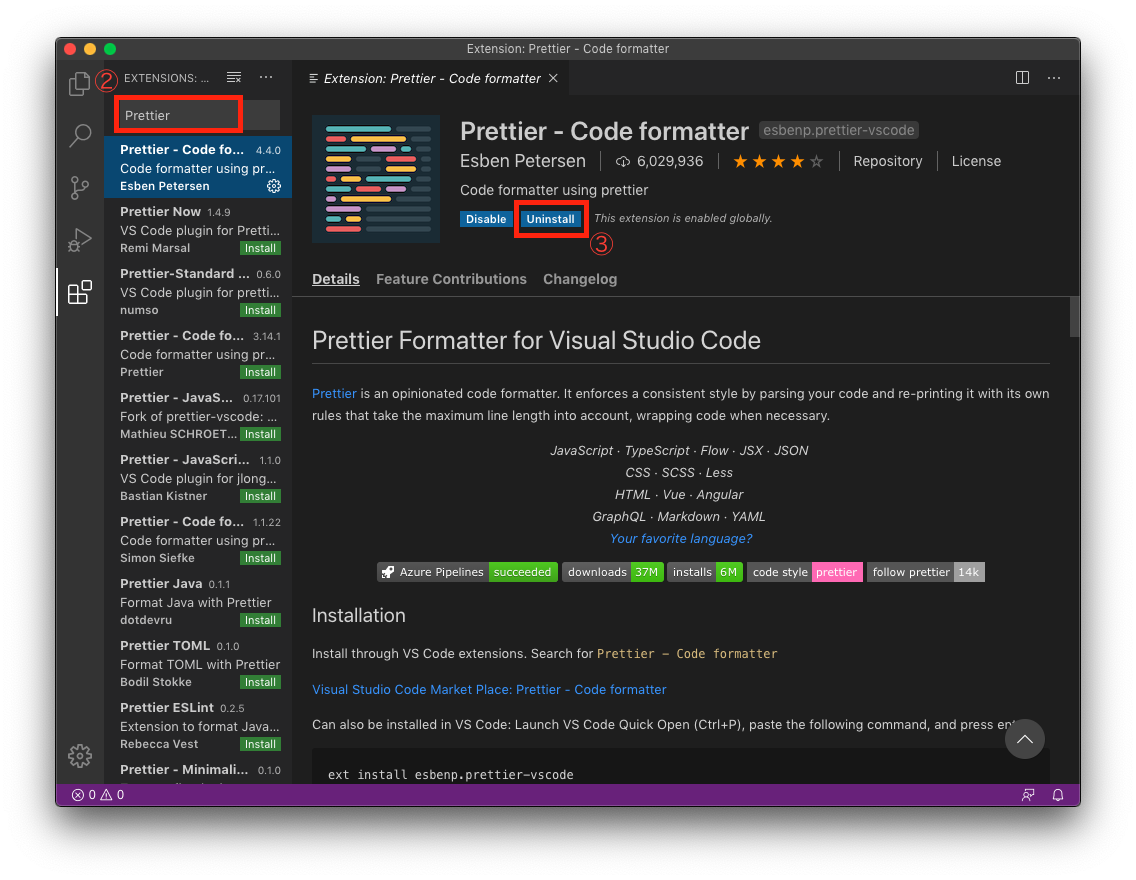Screen dimensions: 1136x880
Task: Open the Visual Studio Code Market Place link
Action: pos(489,690)
